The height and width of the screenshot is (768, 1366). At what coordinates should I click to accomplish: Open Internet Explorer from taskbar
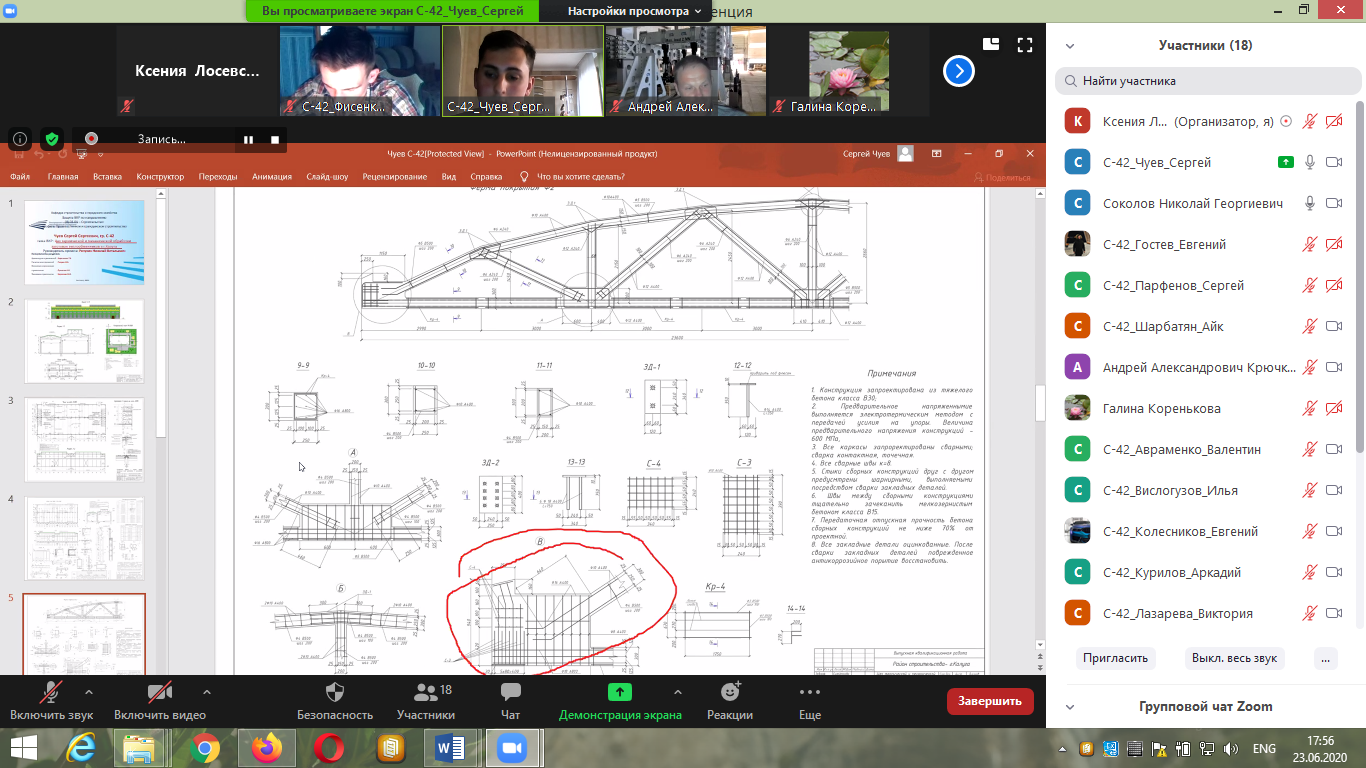(x=82, y=747)
